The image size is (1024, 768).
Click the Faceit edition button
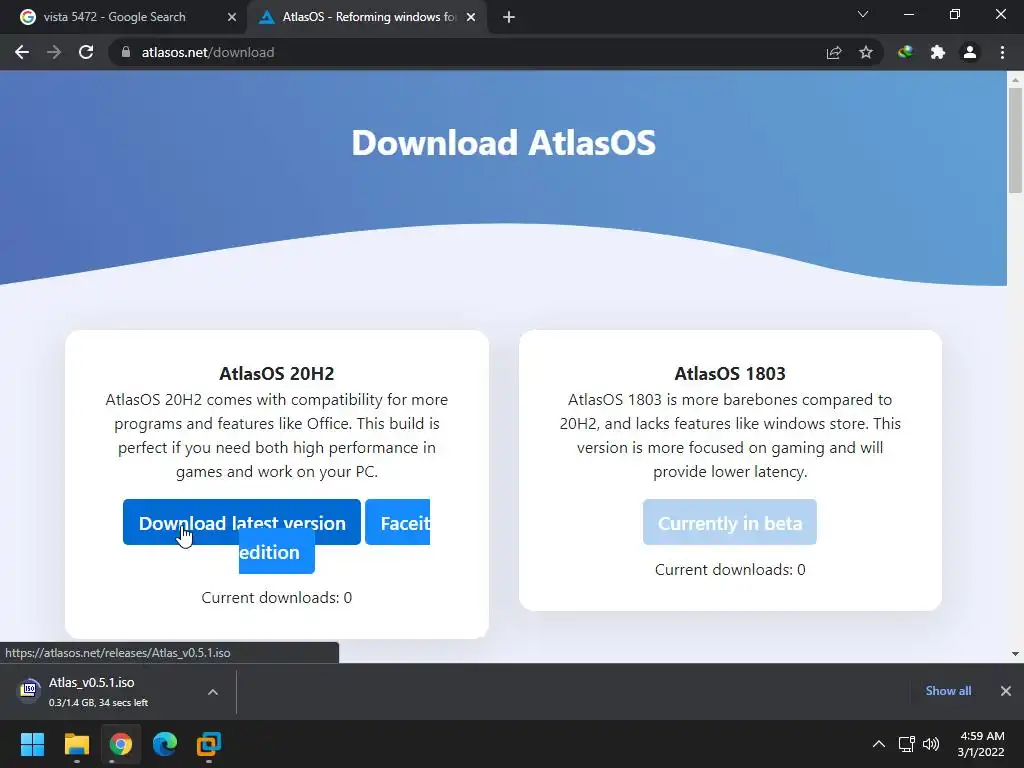click(x=397, y=522)
